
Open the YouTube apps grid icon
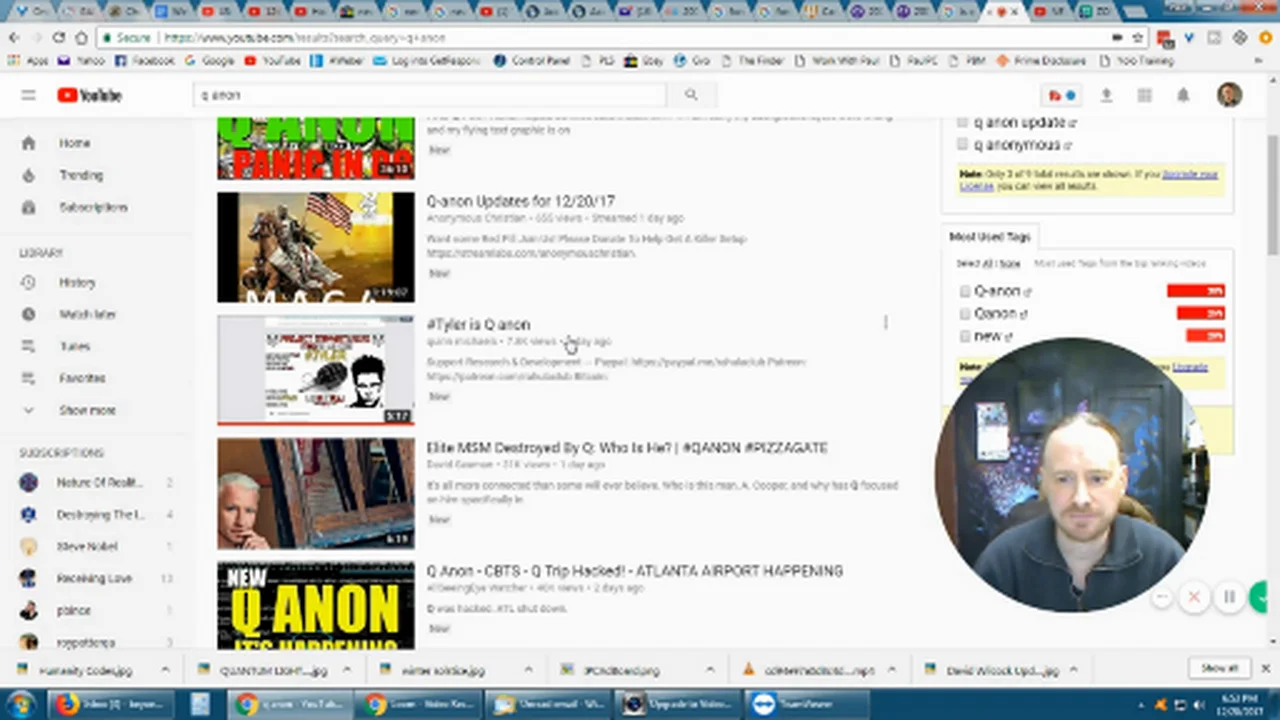[1144, 95]
